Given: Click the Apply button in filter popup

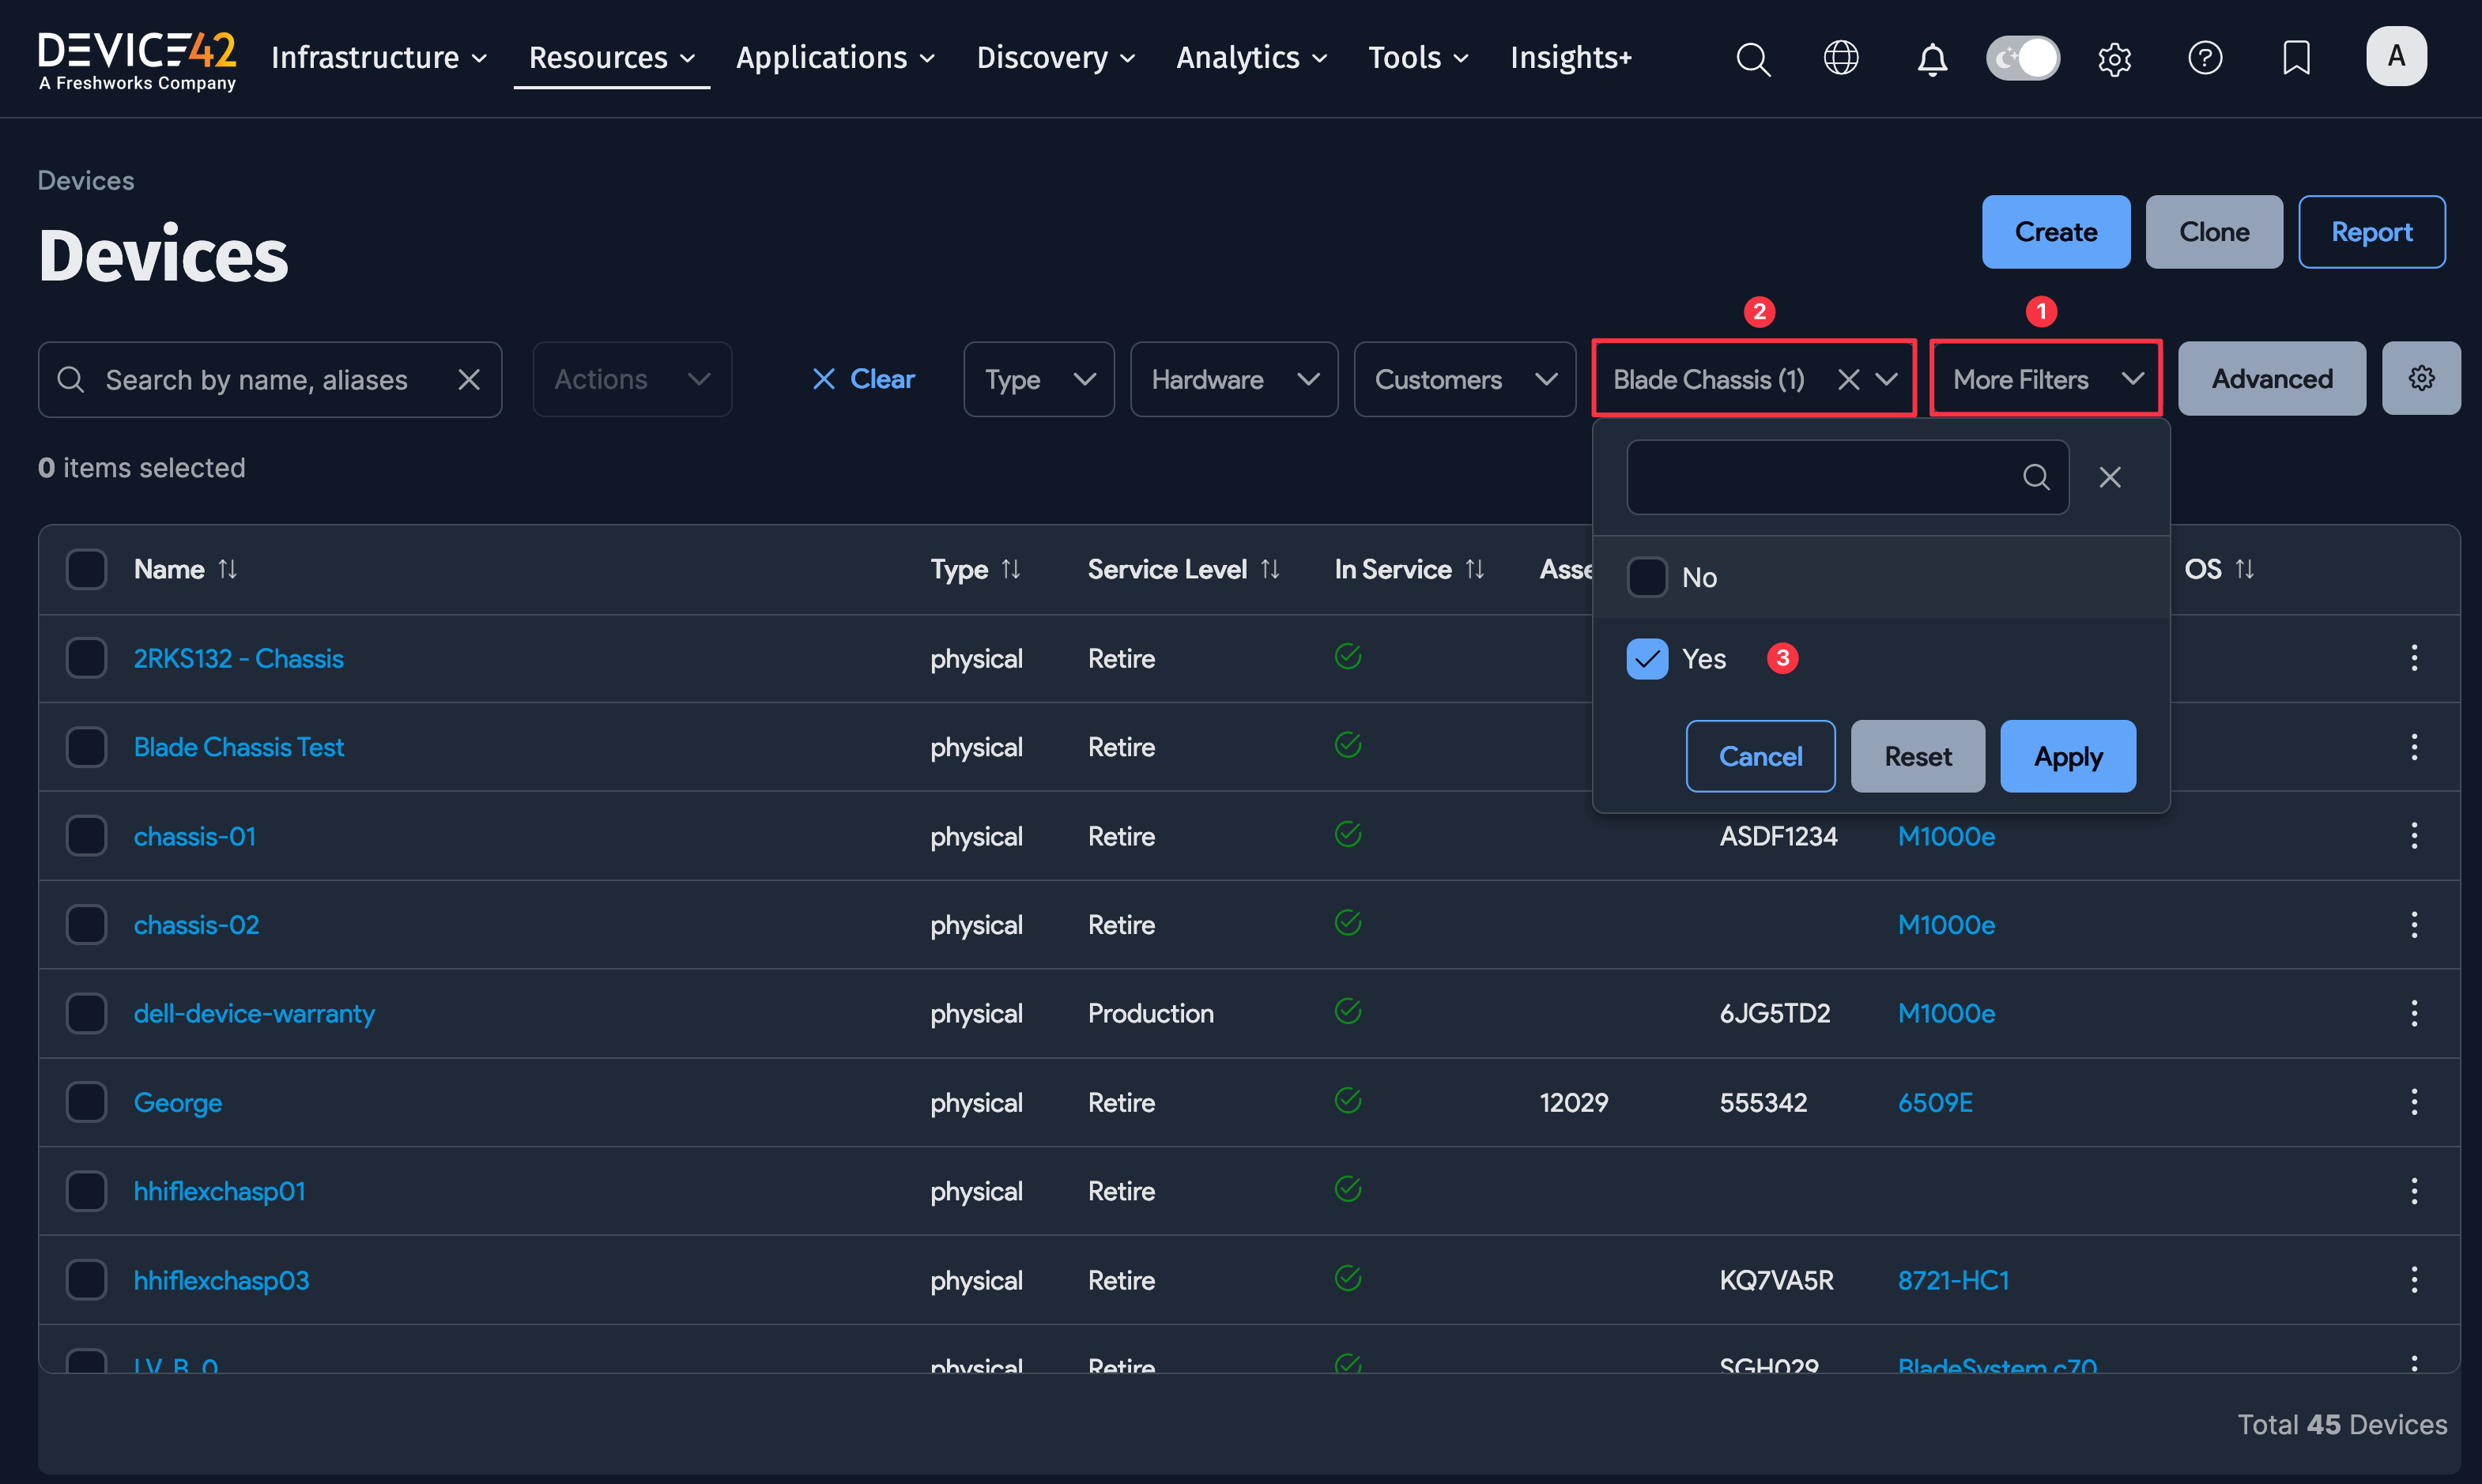Looking at the screenshot, I should coord(2067,756).
